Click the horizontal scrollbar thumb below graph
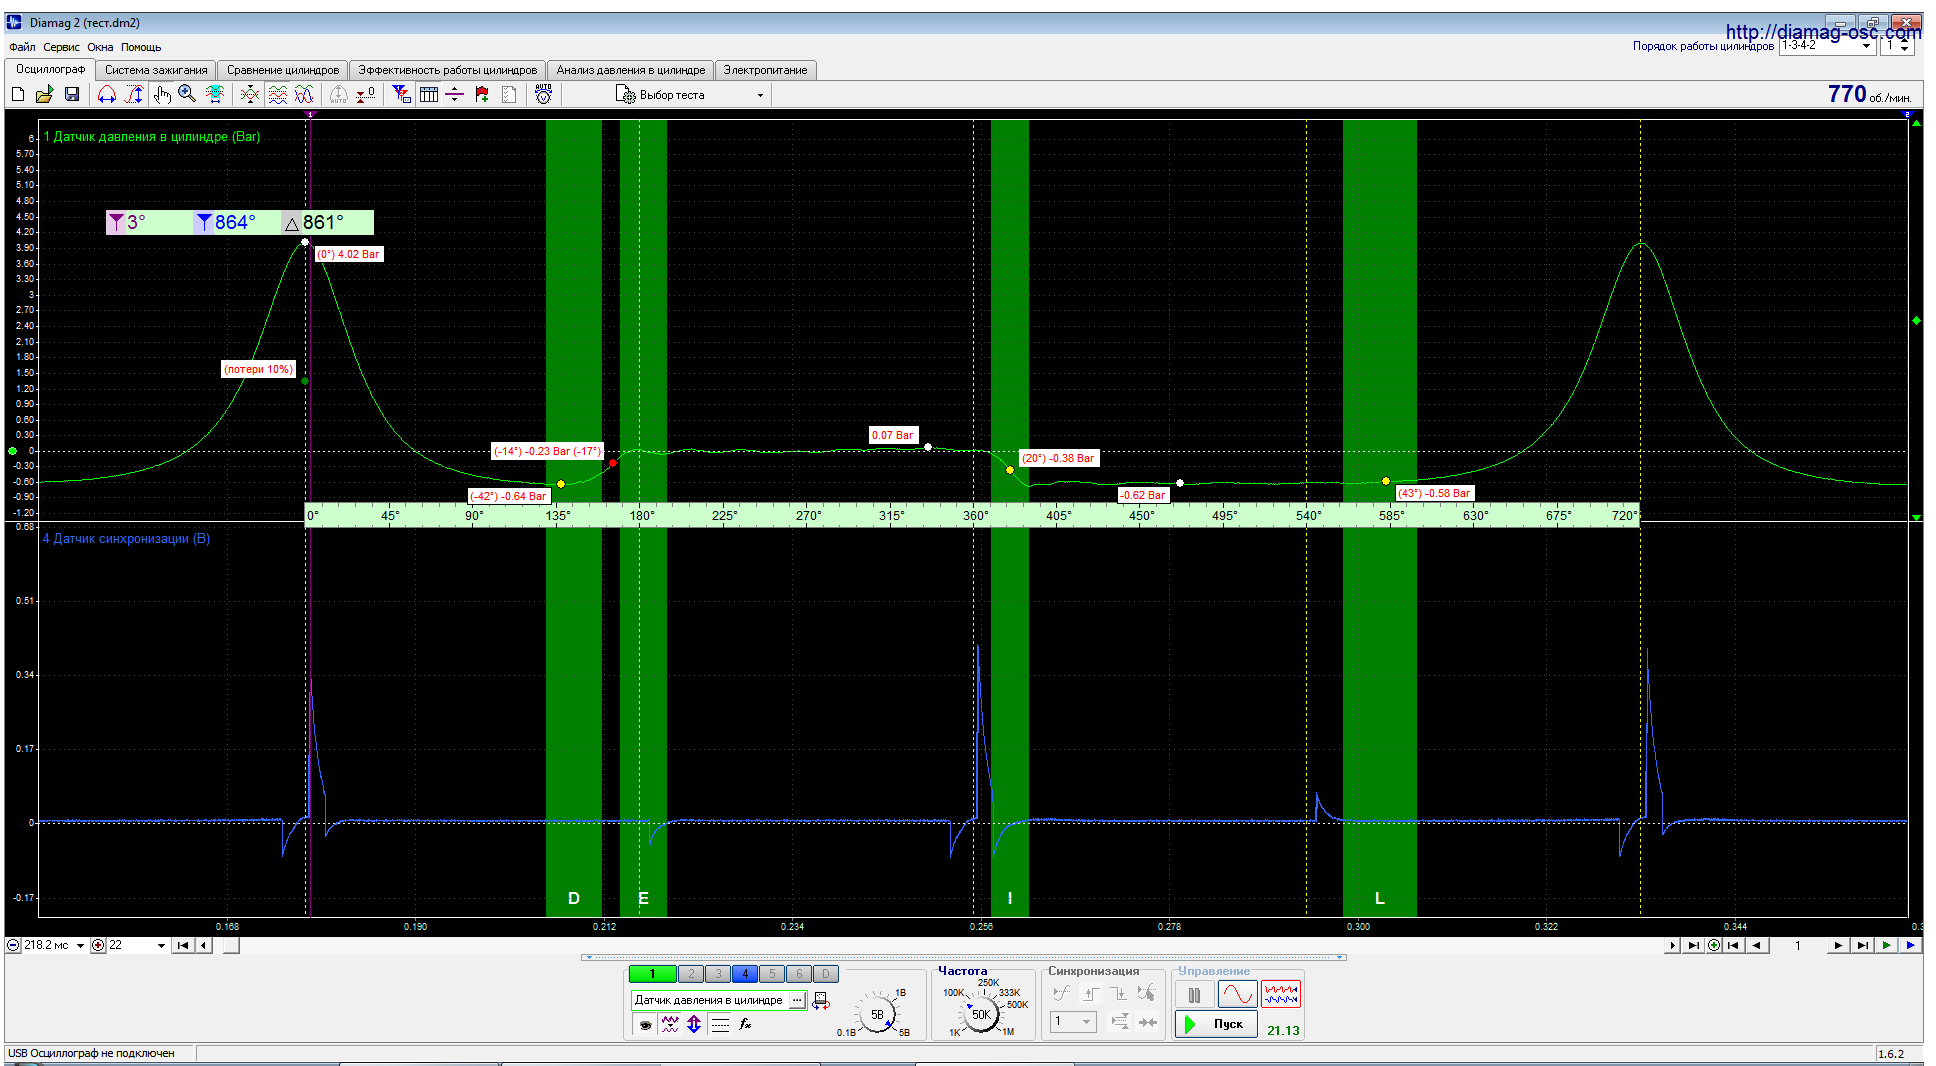 pos(231,945)
